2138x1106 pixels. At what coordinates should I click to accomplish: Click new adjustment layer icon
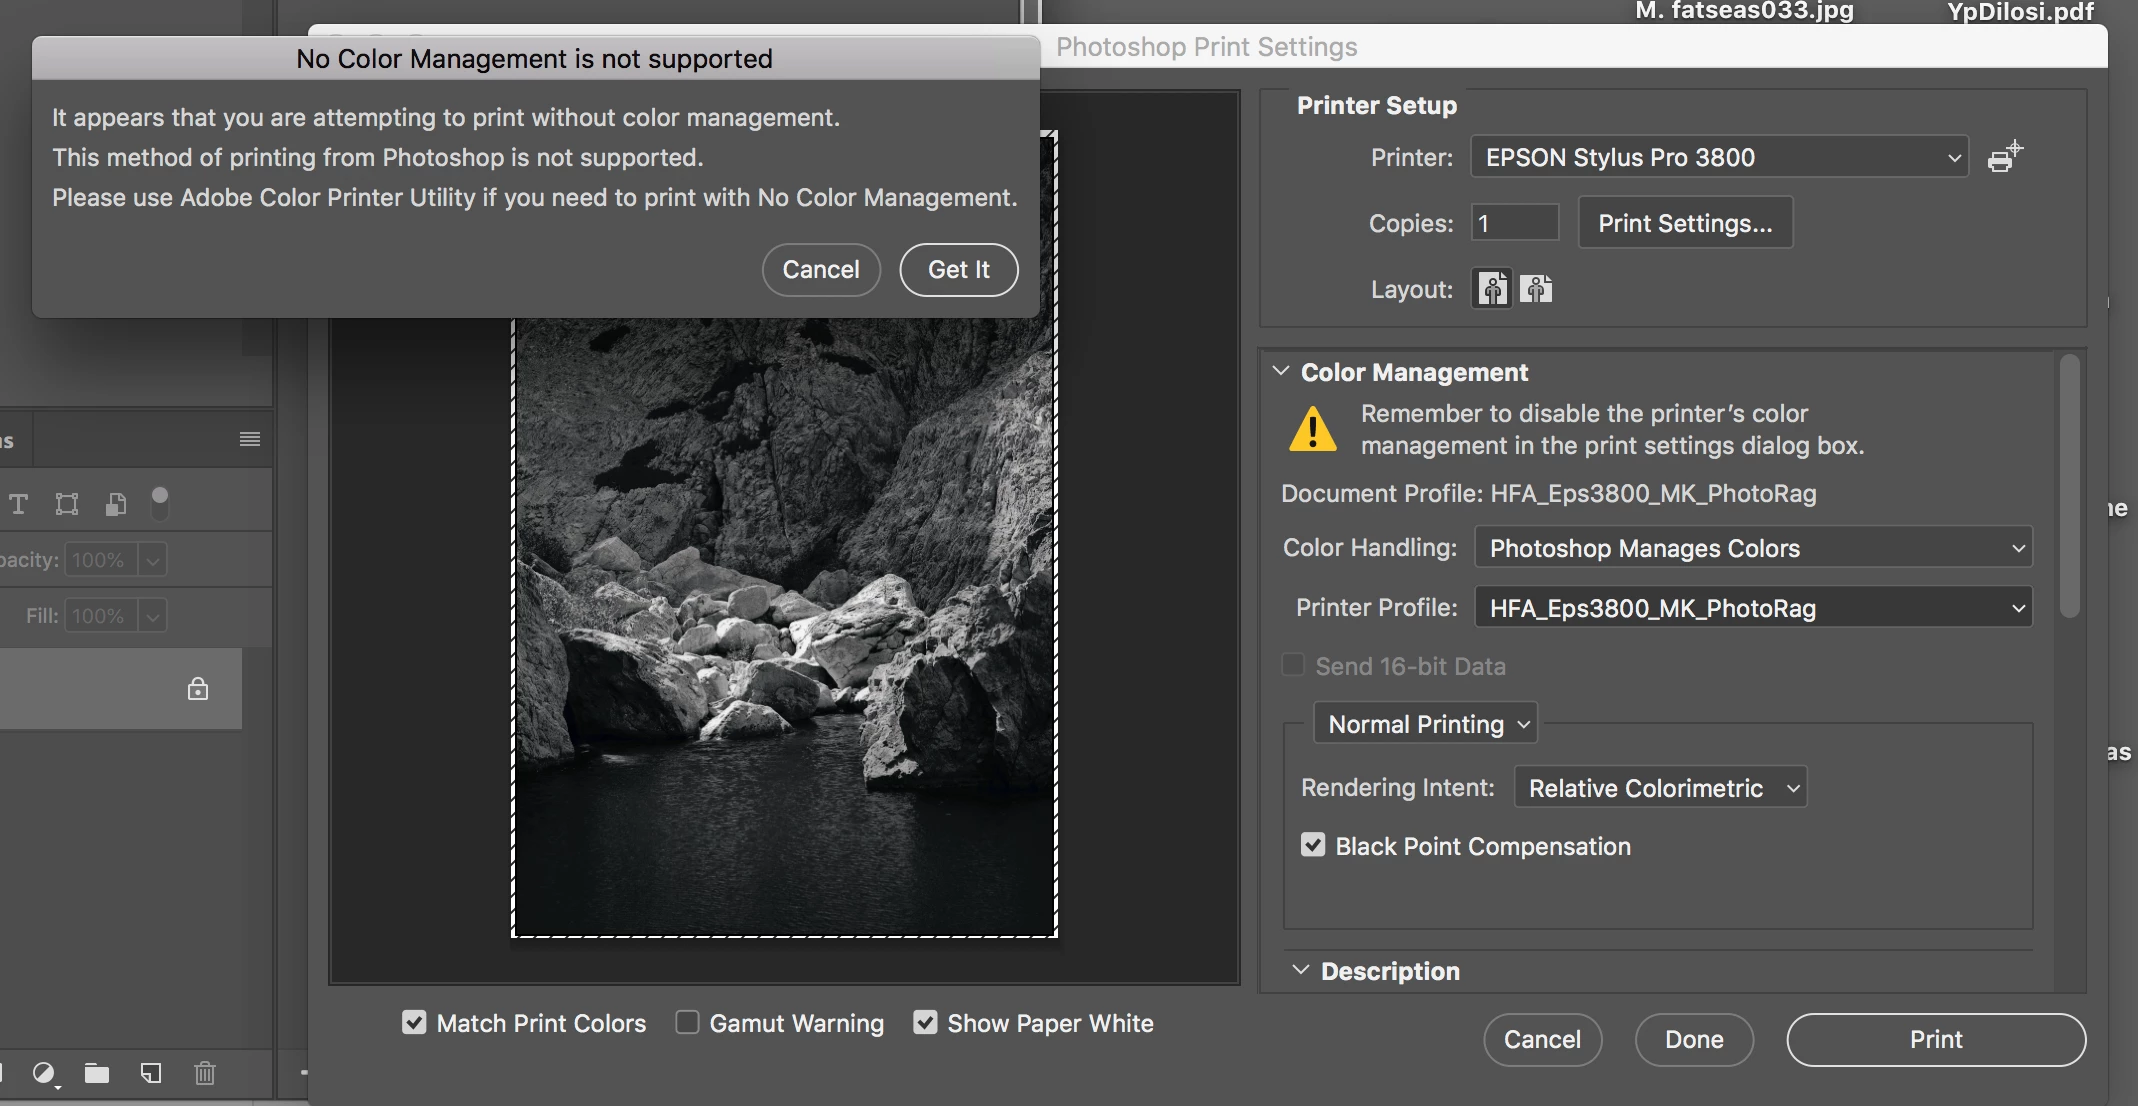44,1073
